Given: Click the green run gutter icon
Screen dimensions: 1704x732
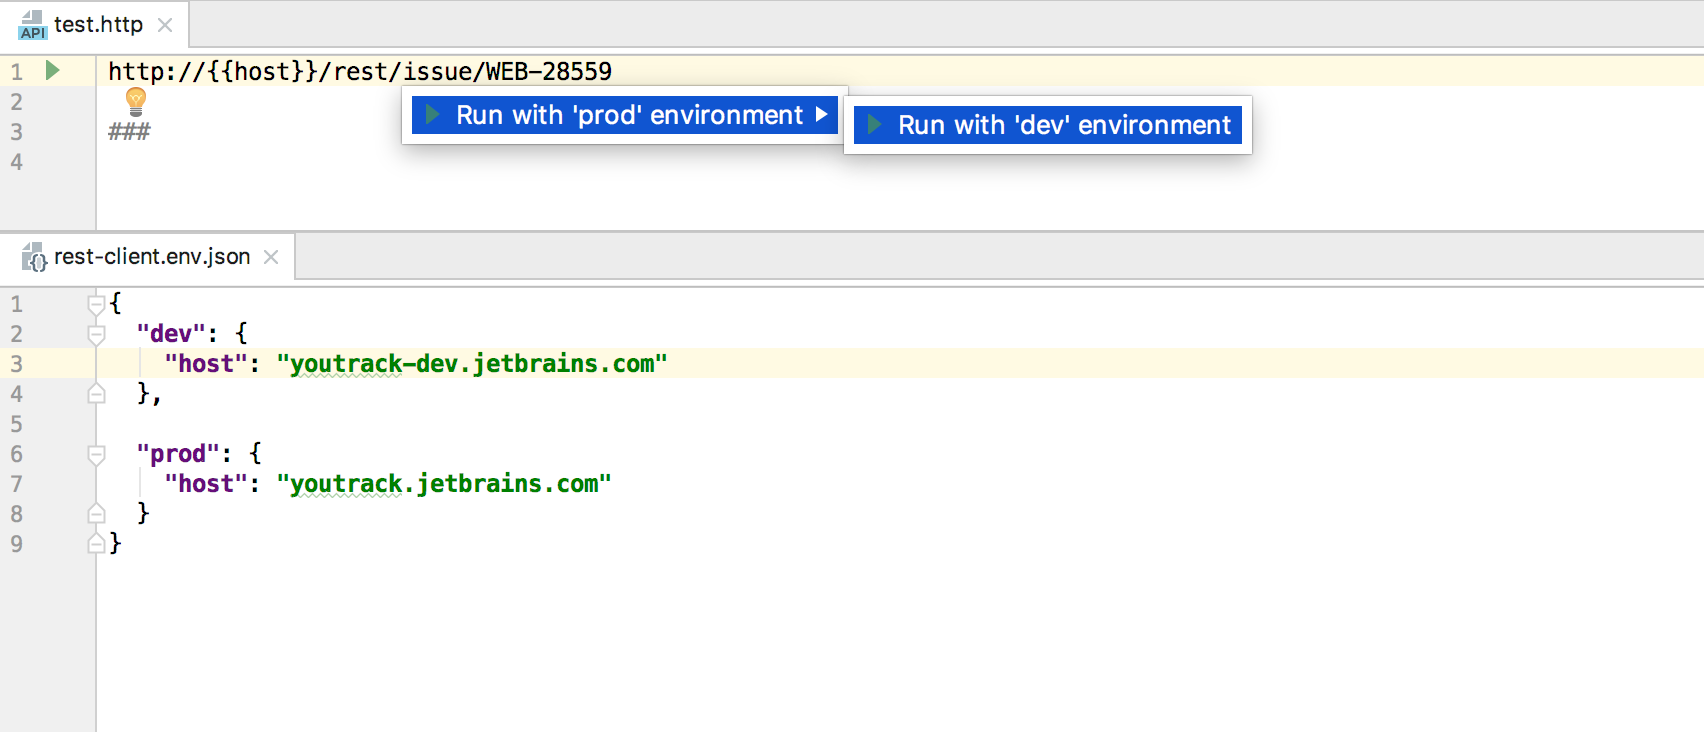Looking at the screenshot, I should tap(53, 71).
